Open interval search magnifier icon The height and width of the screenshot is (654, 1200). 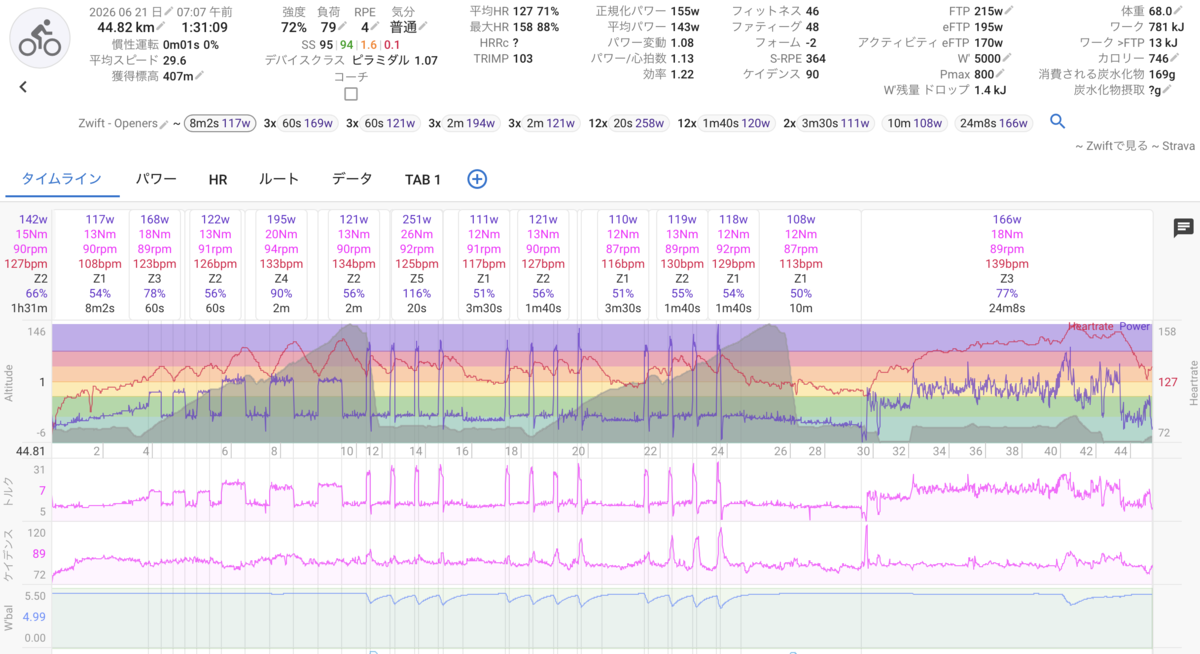[x=1057, y=122]
